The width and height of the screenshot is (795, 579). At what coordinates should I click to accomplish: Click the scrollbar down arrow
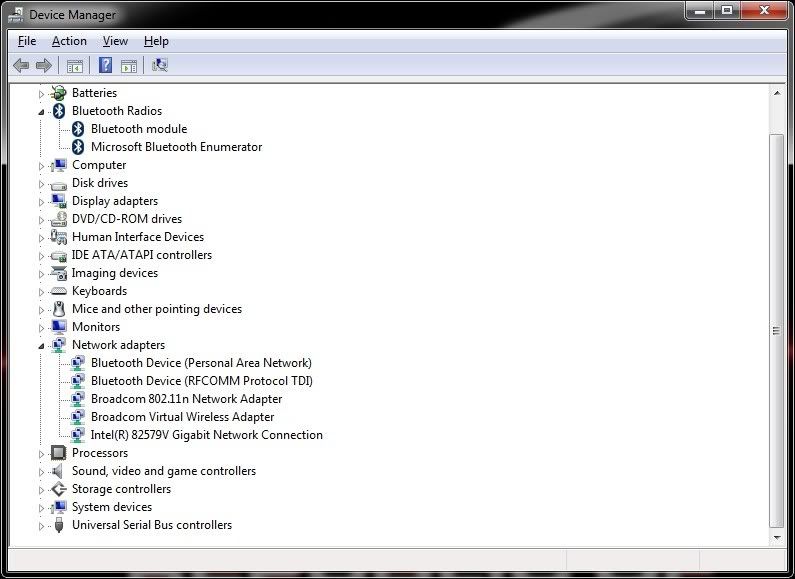[777, 537]
